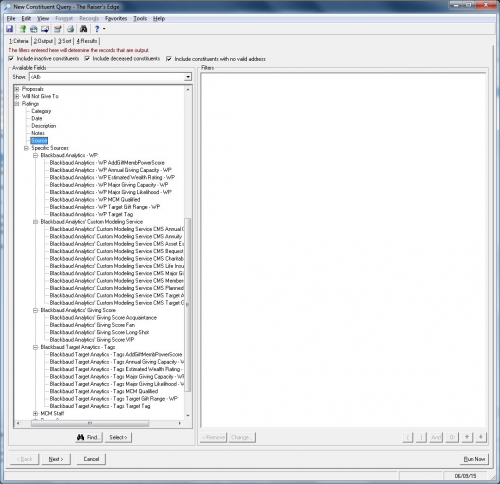The width and height of the screenshot is (500, 484).
Task: Collapse Blackbaud Analytics' Giving Score group
Action: [x=36, y=310]
